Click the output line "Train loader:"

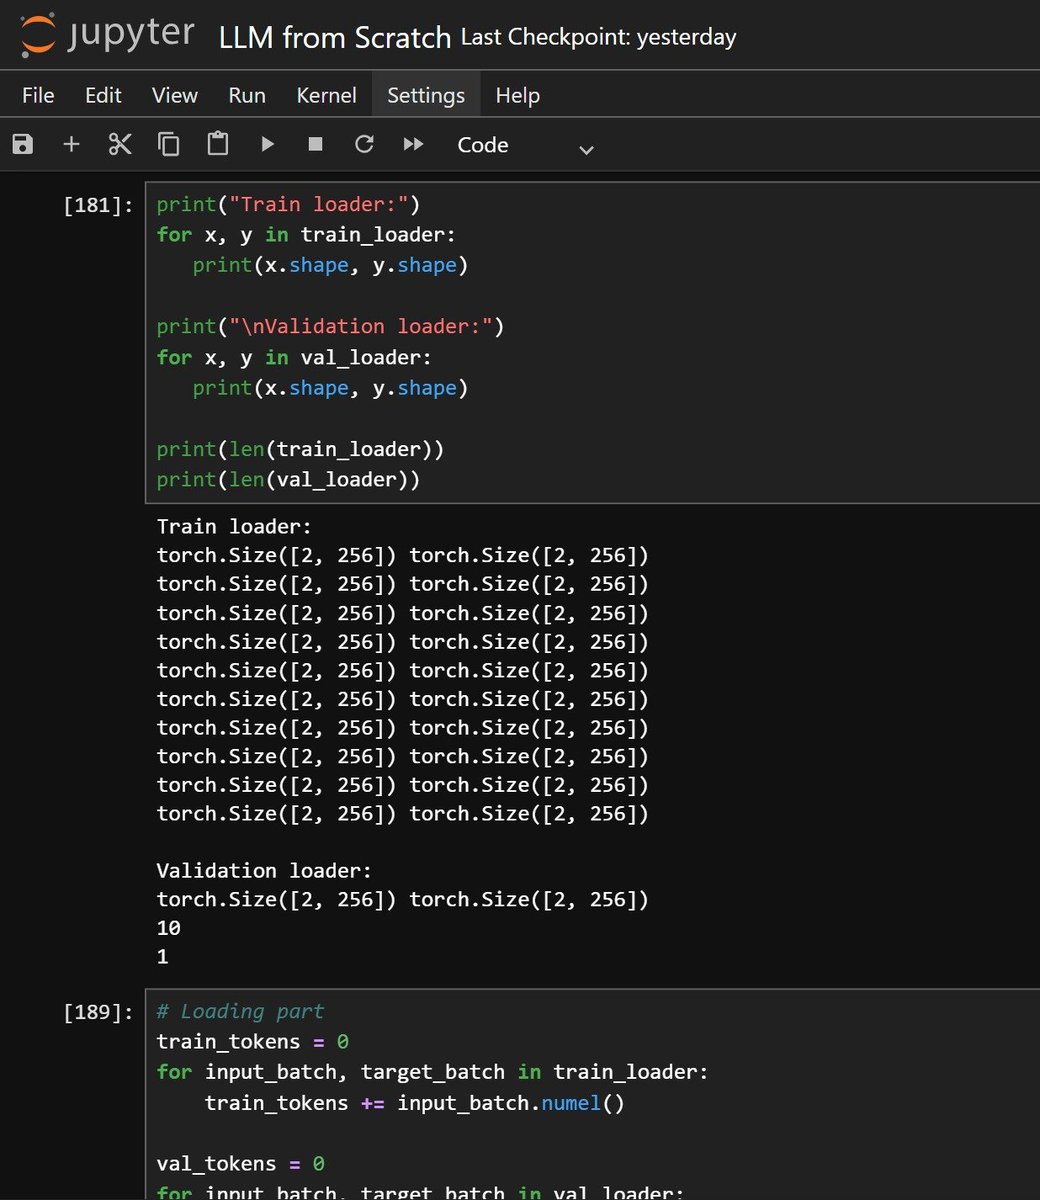(235, 526)
